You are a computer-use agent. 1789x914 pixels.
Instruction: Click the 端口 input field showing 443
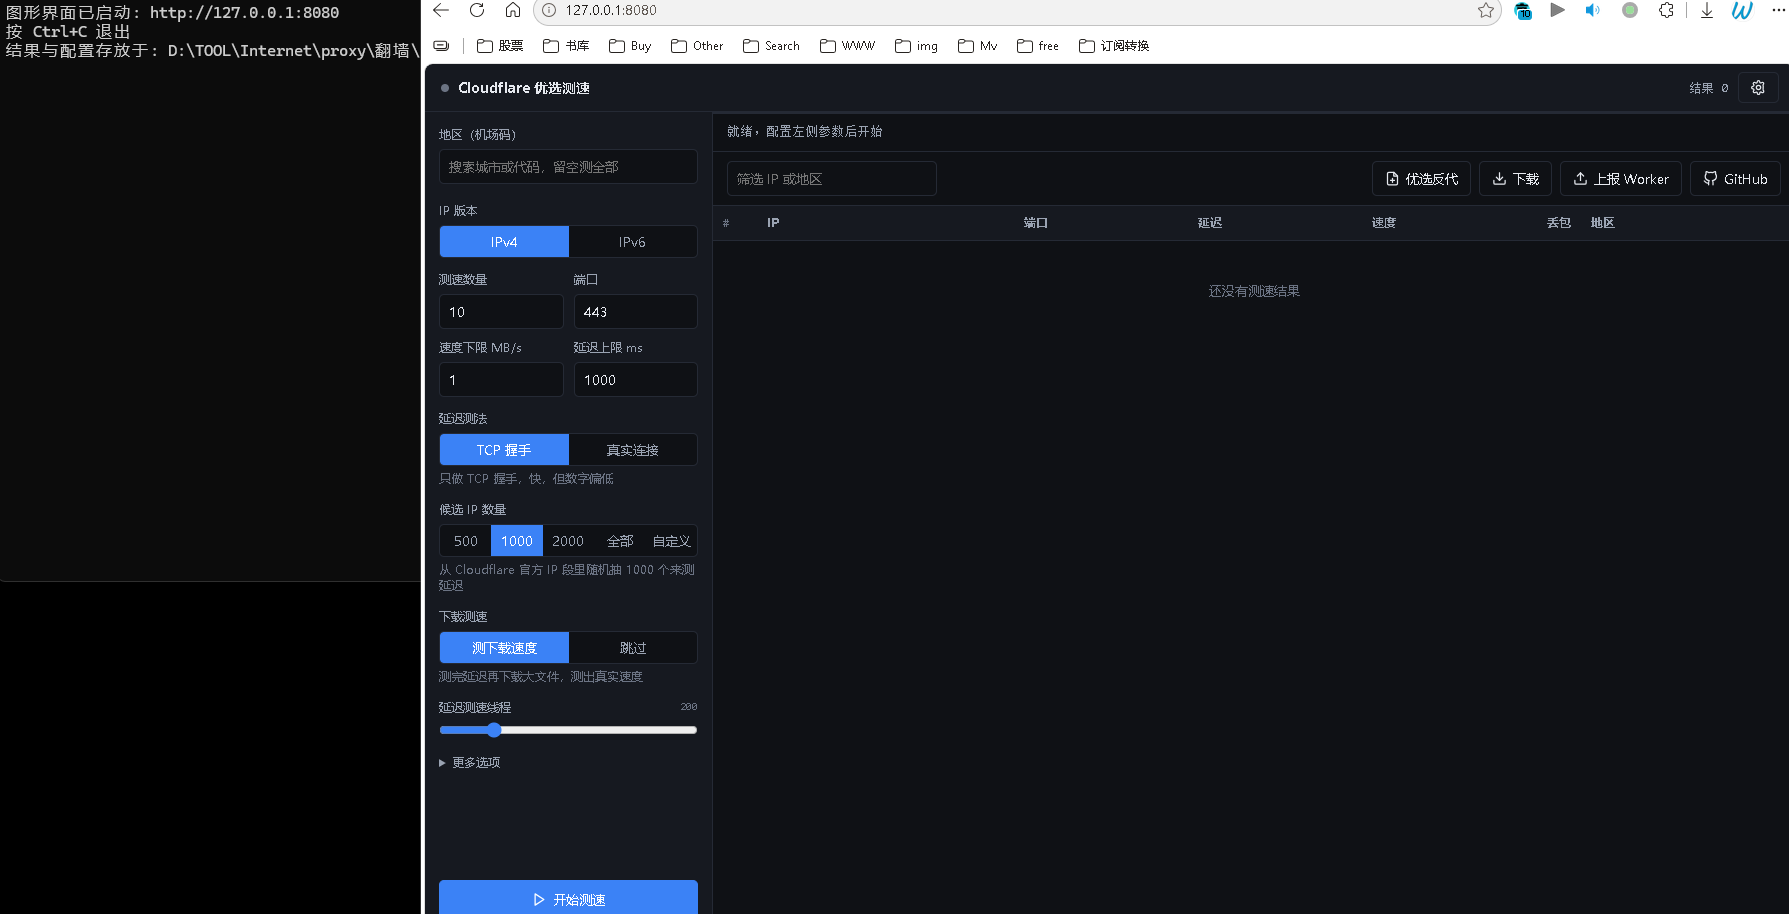(x=636, y=312)
